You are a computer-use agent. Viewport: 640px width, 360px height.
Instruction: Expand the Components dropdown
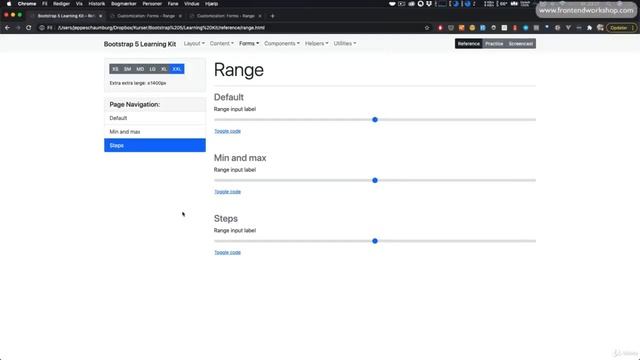[282, 43]
